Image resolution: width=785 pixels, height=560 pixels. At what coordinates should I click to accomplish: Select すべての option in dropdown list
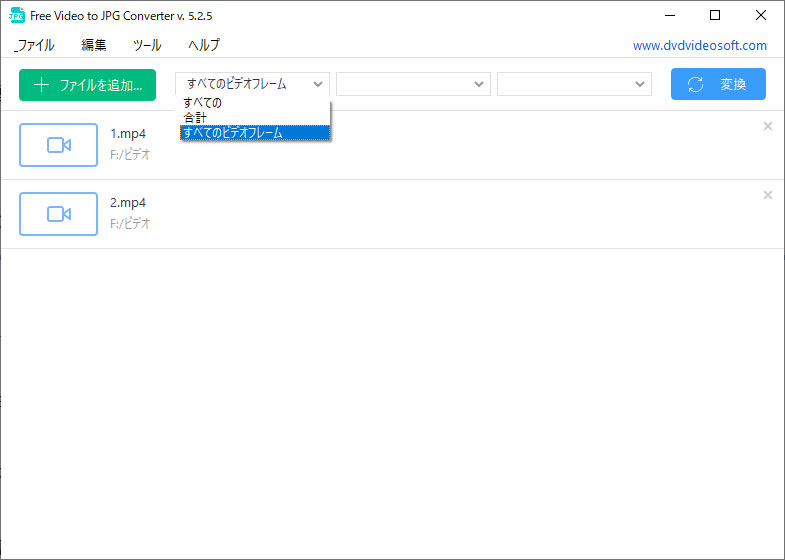tap(203, 103)
